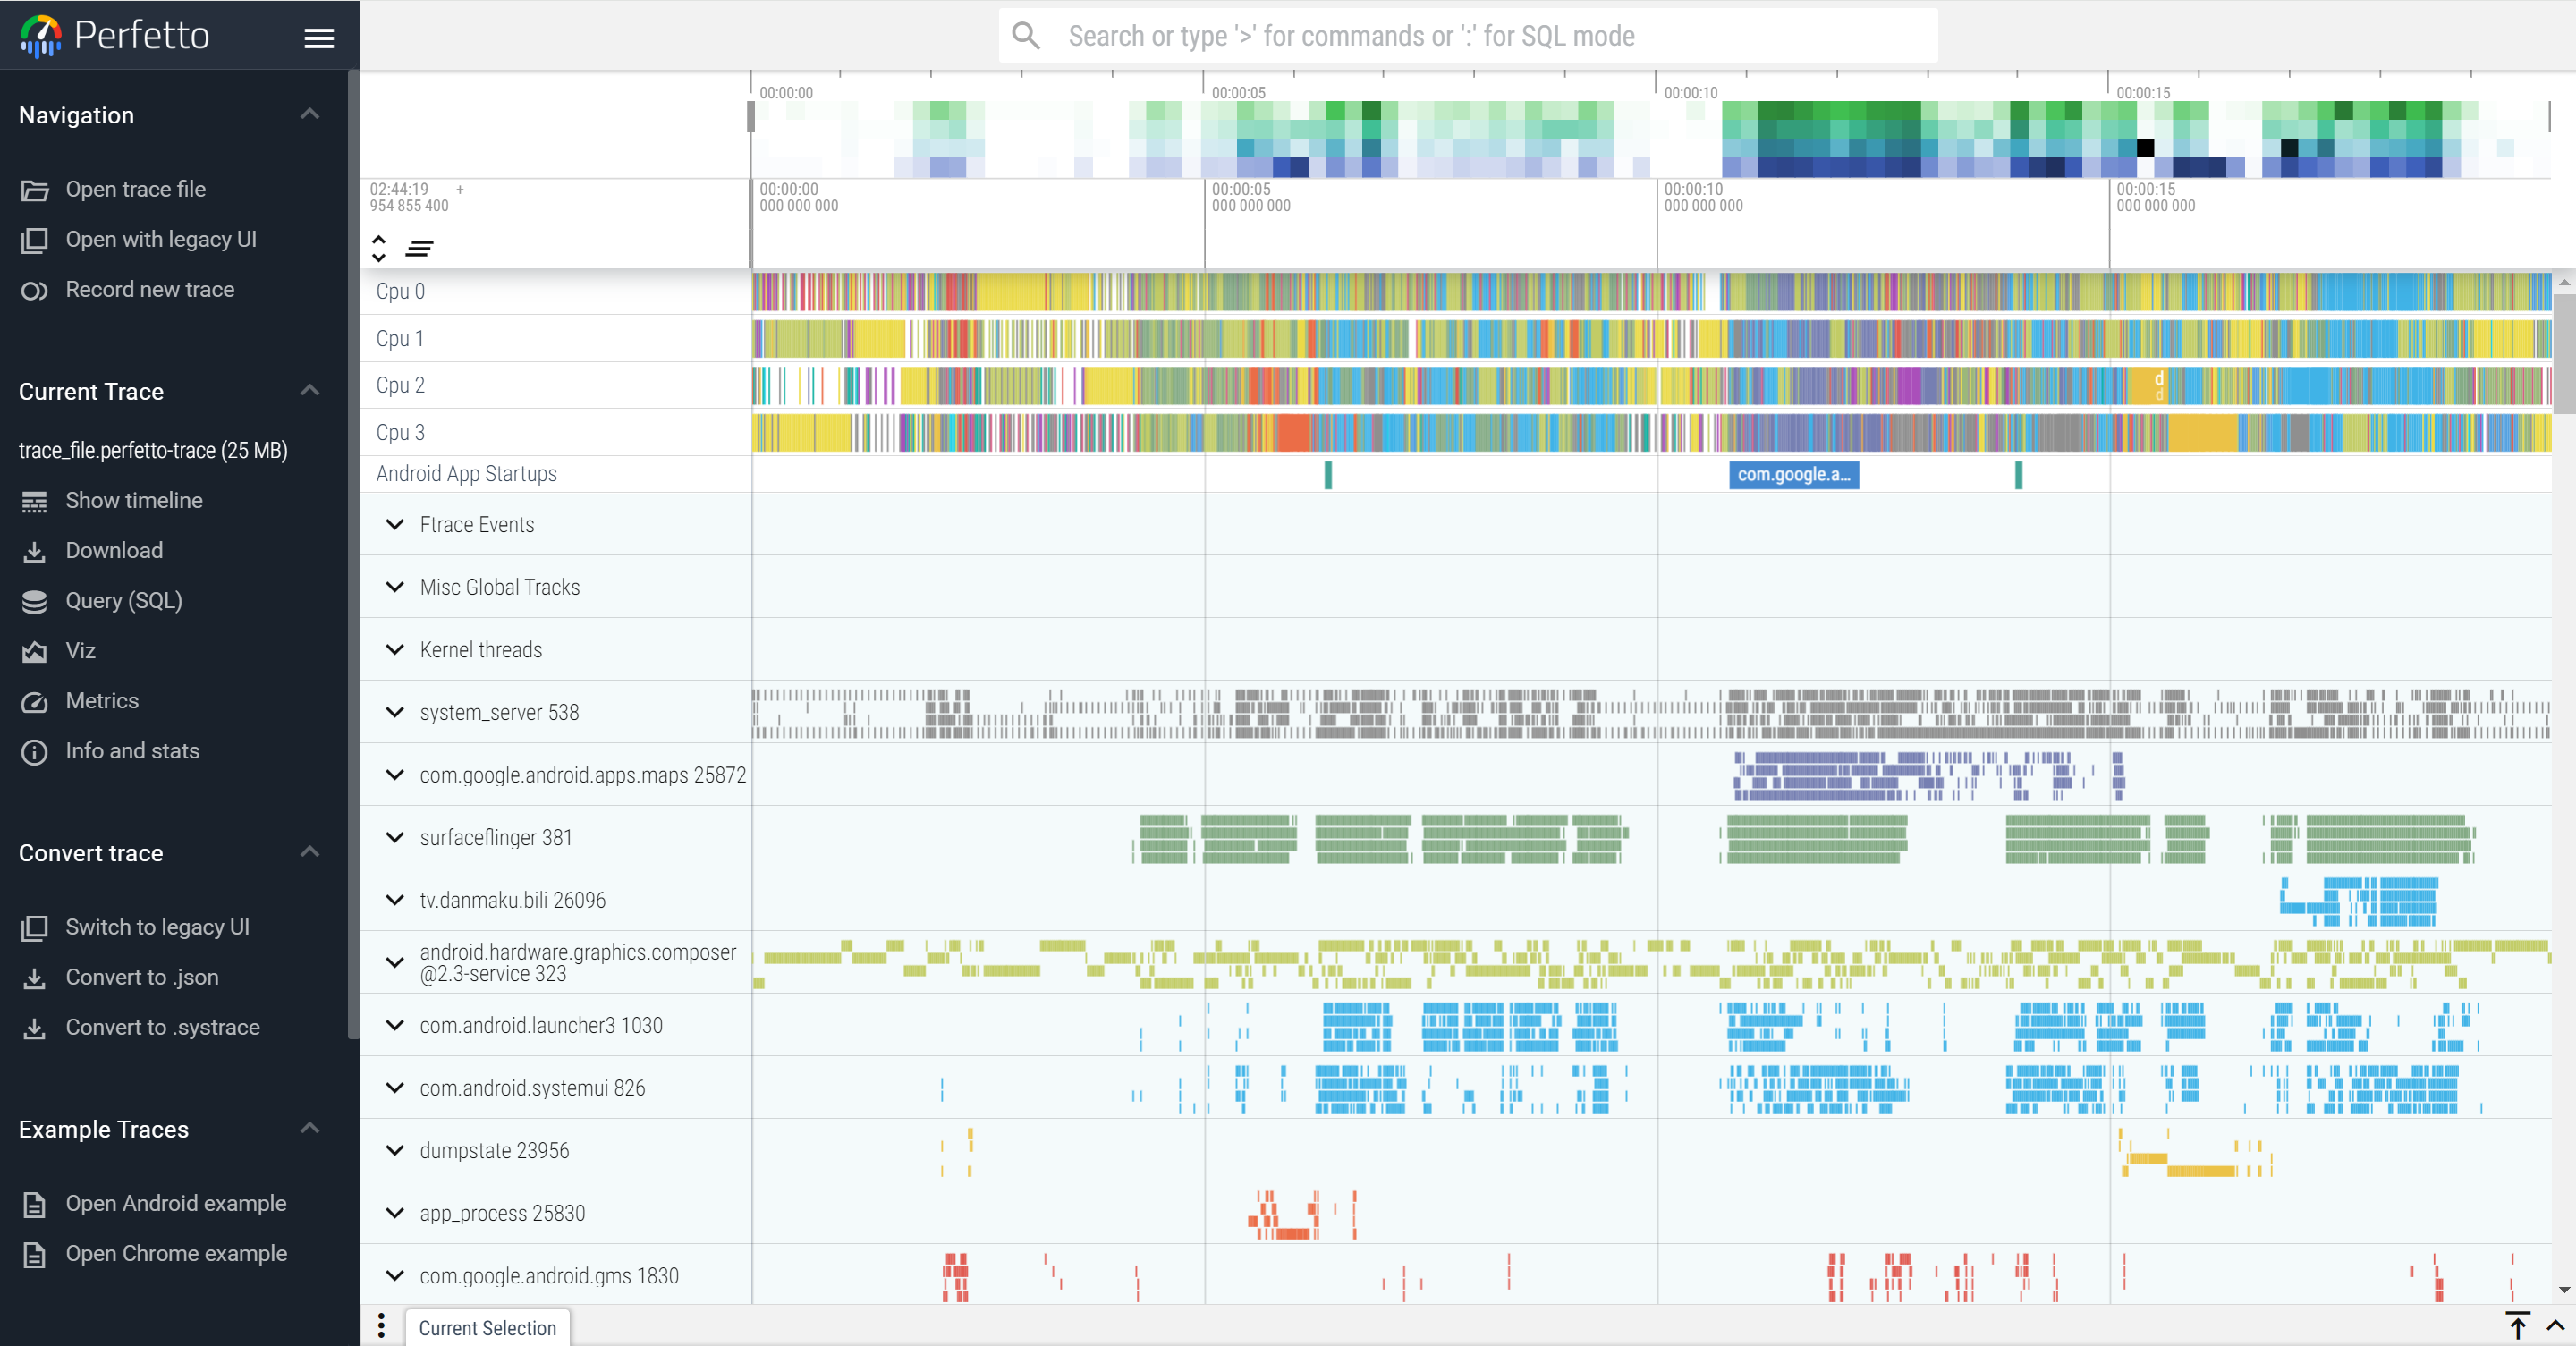Expand the Misc Global Tracks group
The height and width of the screenshot is (1346, 2576).
pos(395,587)
